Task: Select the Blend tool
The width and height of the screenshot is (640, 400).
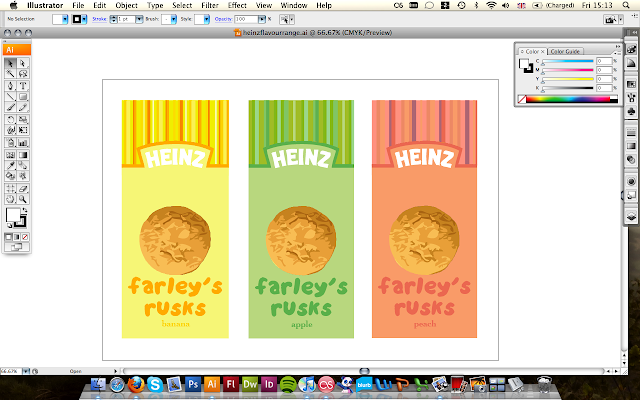Action: [x=23, y=165]
